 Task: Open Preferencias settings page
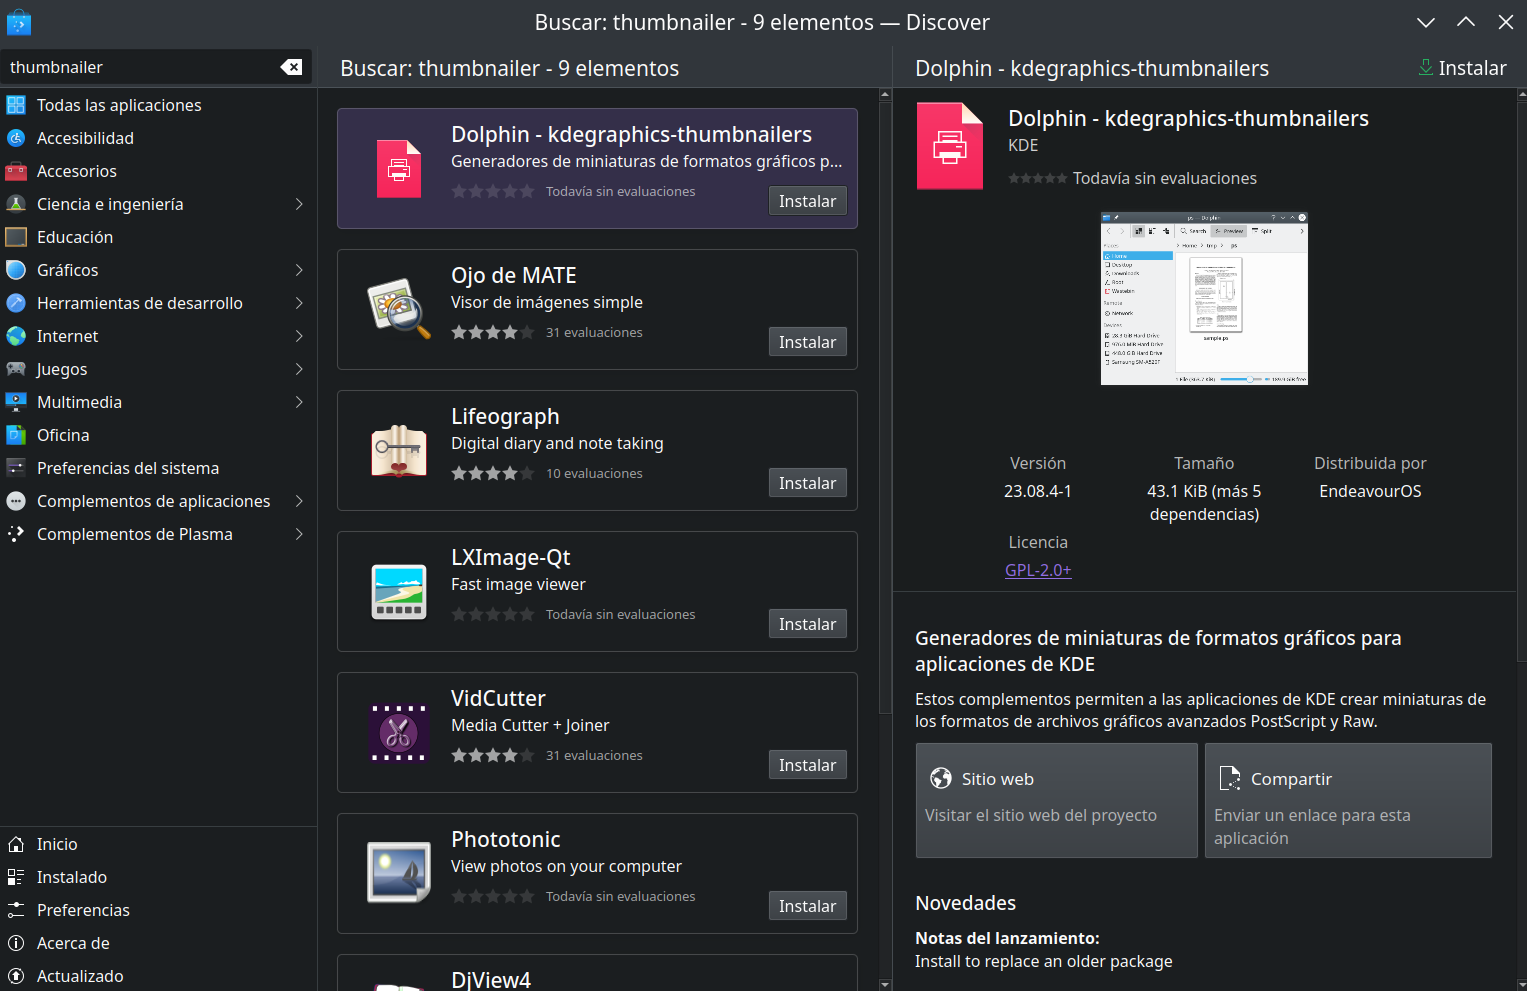[158, 910]
